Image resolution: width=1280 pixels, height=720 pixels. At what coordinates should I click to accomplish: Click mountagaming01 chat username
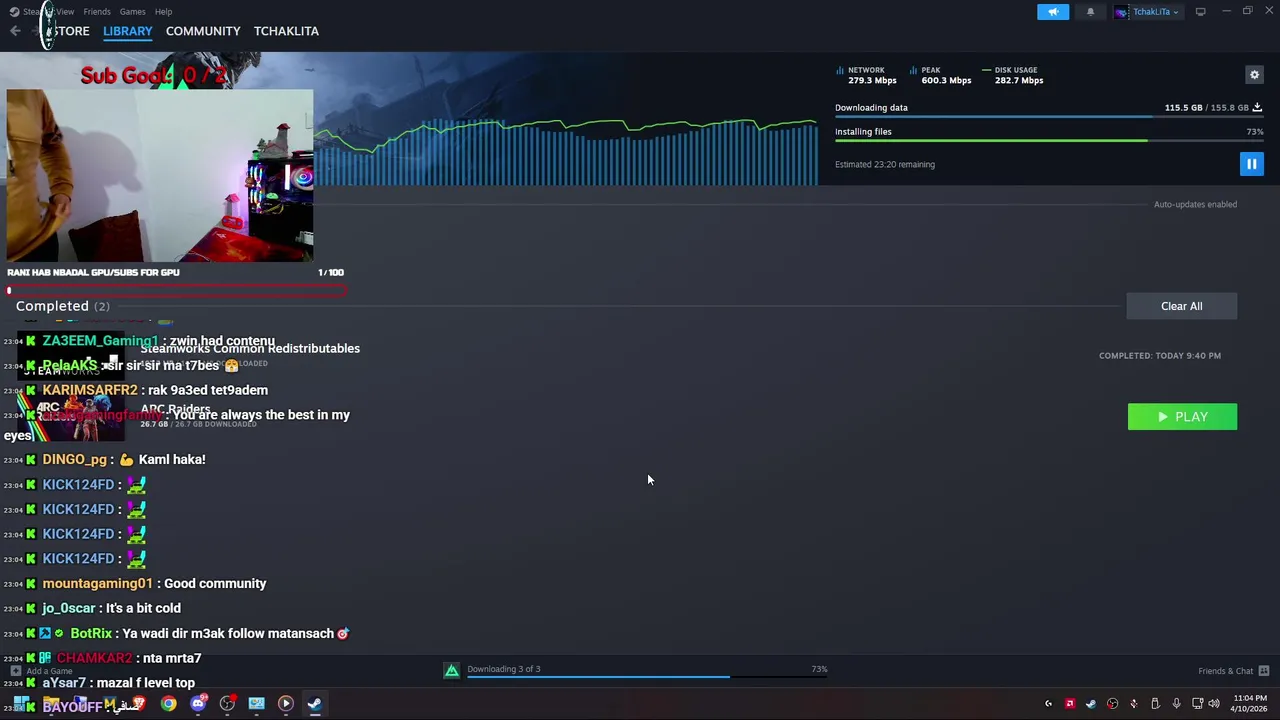click(x=97, y=583)
